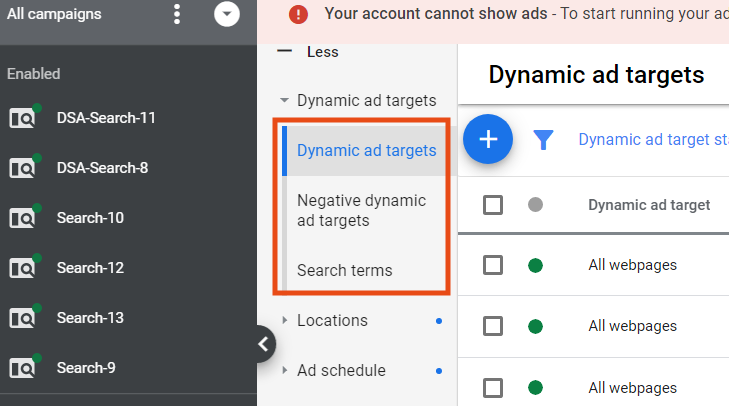729x406 pixels.
Task: Click the Dynamic ad target status filter
Action: [652, 140]
